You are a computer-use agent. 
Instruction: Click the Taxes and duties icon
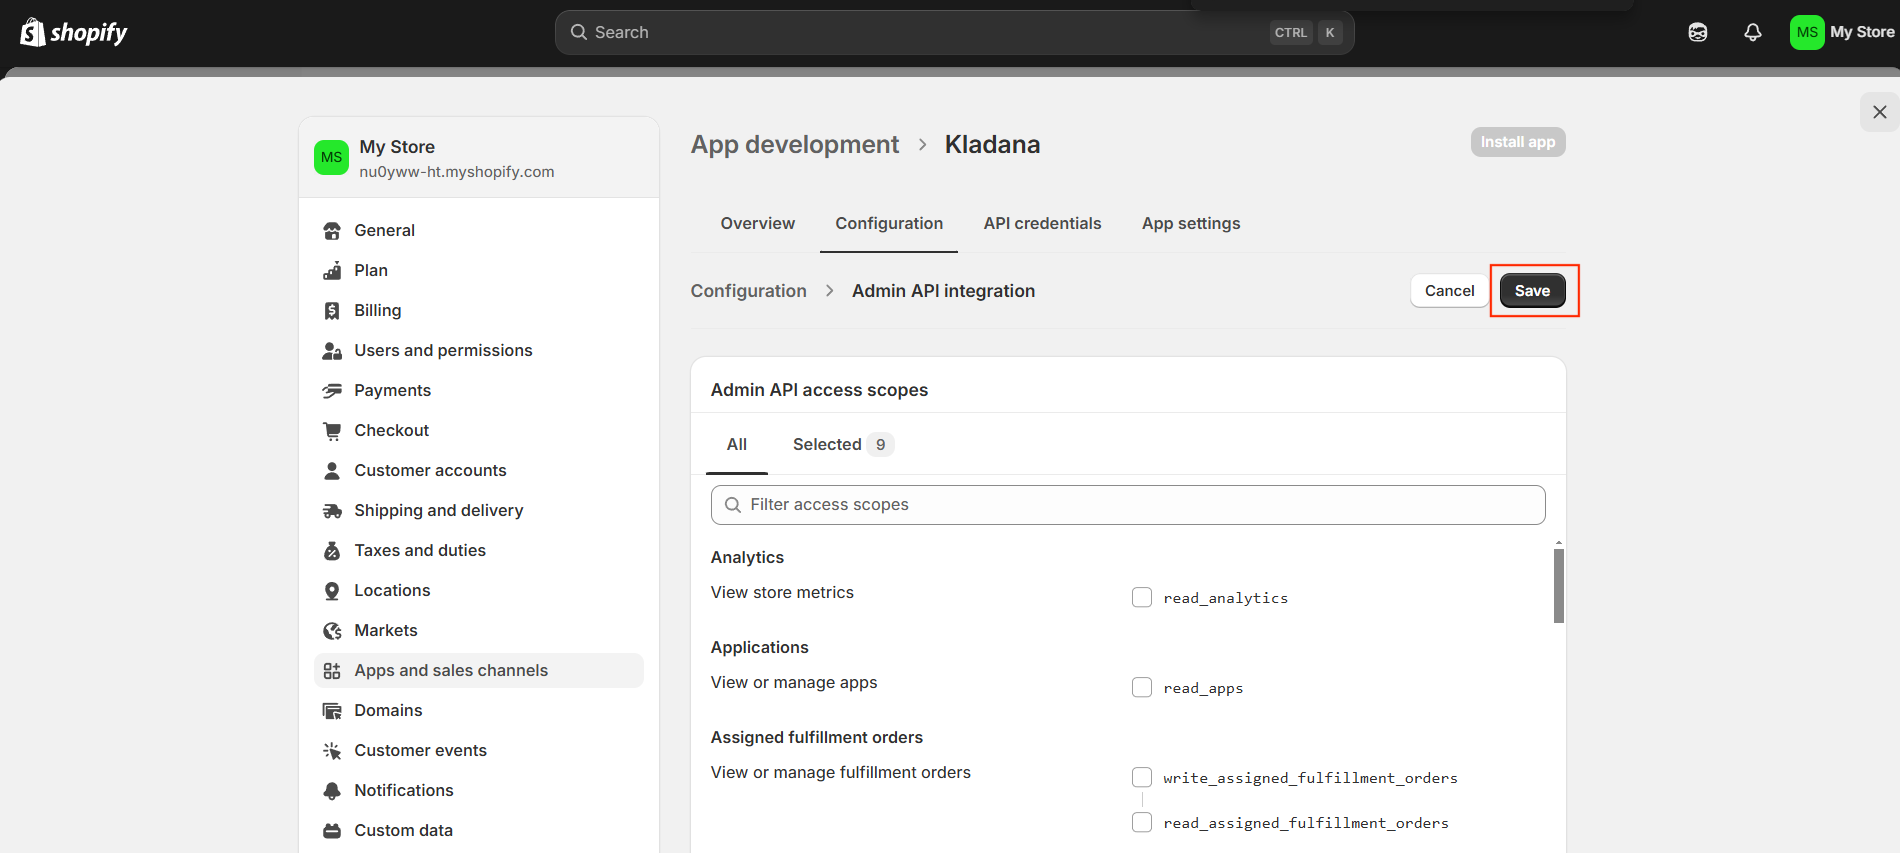[x=332, y=551]
